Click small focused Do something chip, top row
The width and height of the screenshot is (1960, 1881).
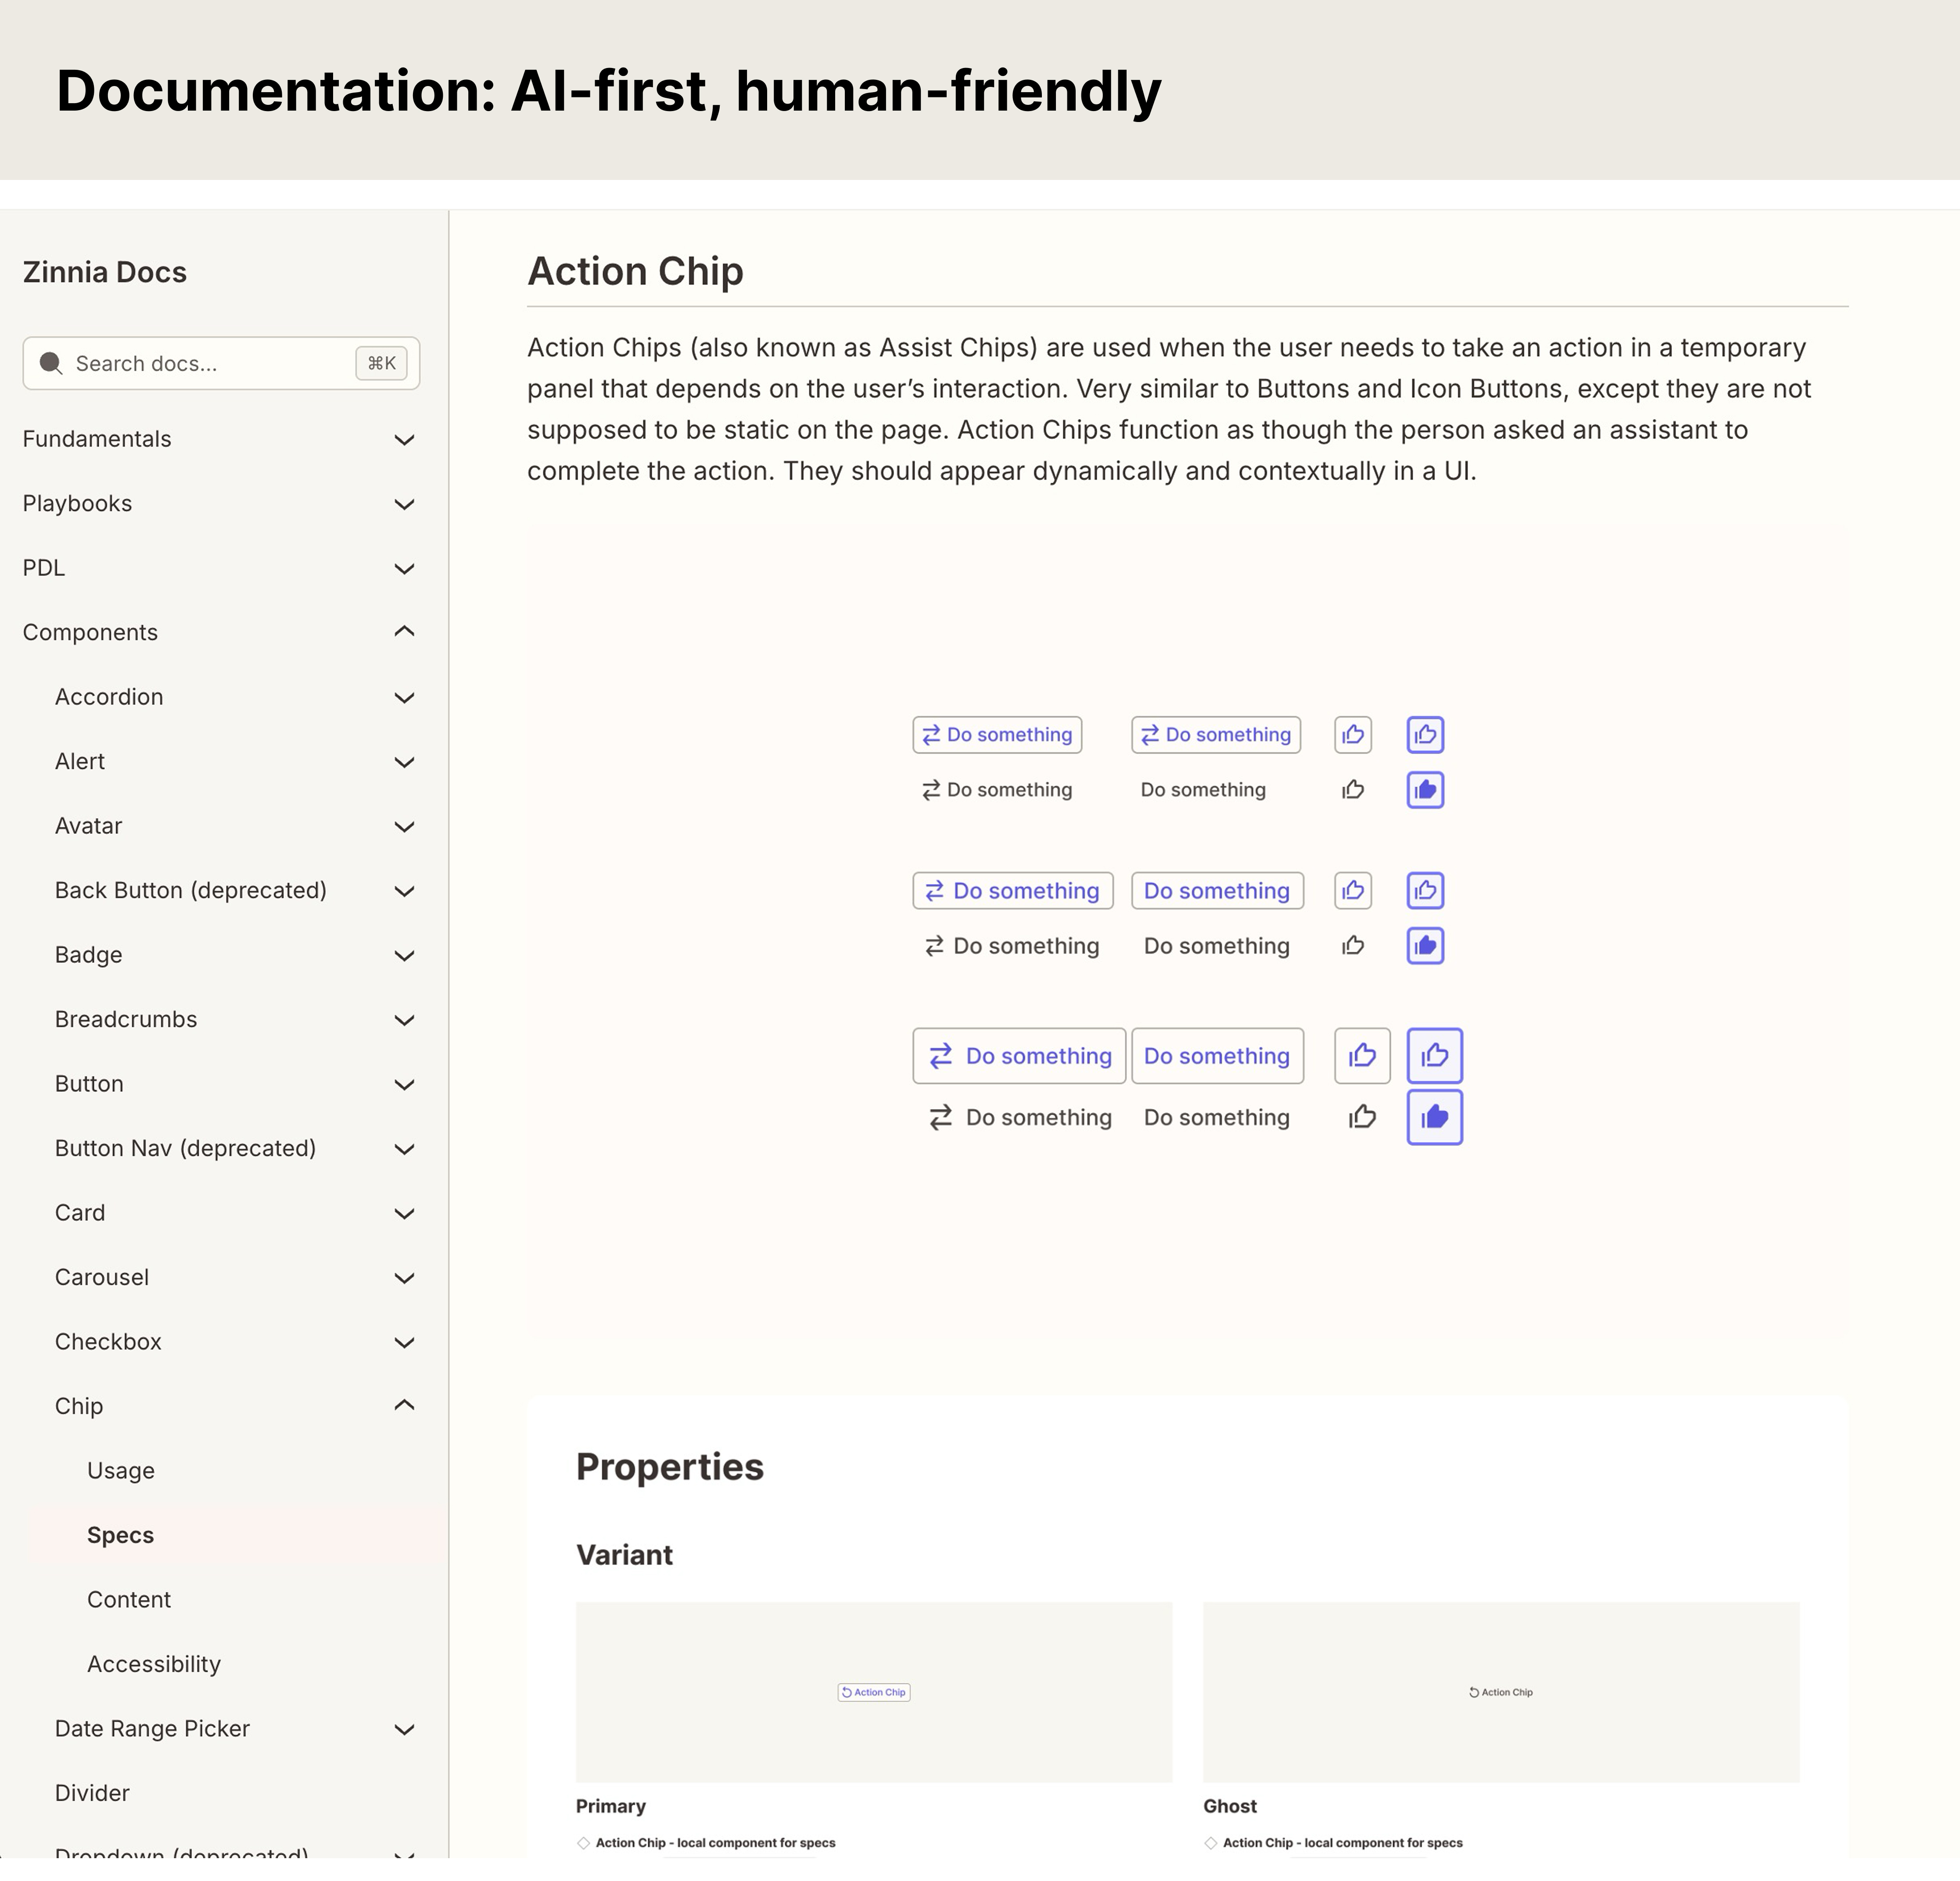(x=1216, y=735)
